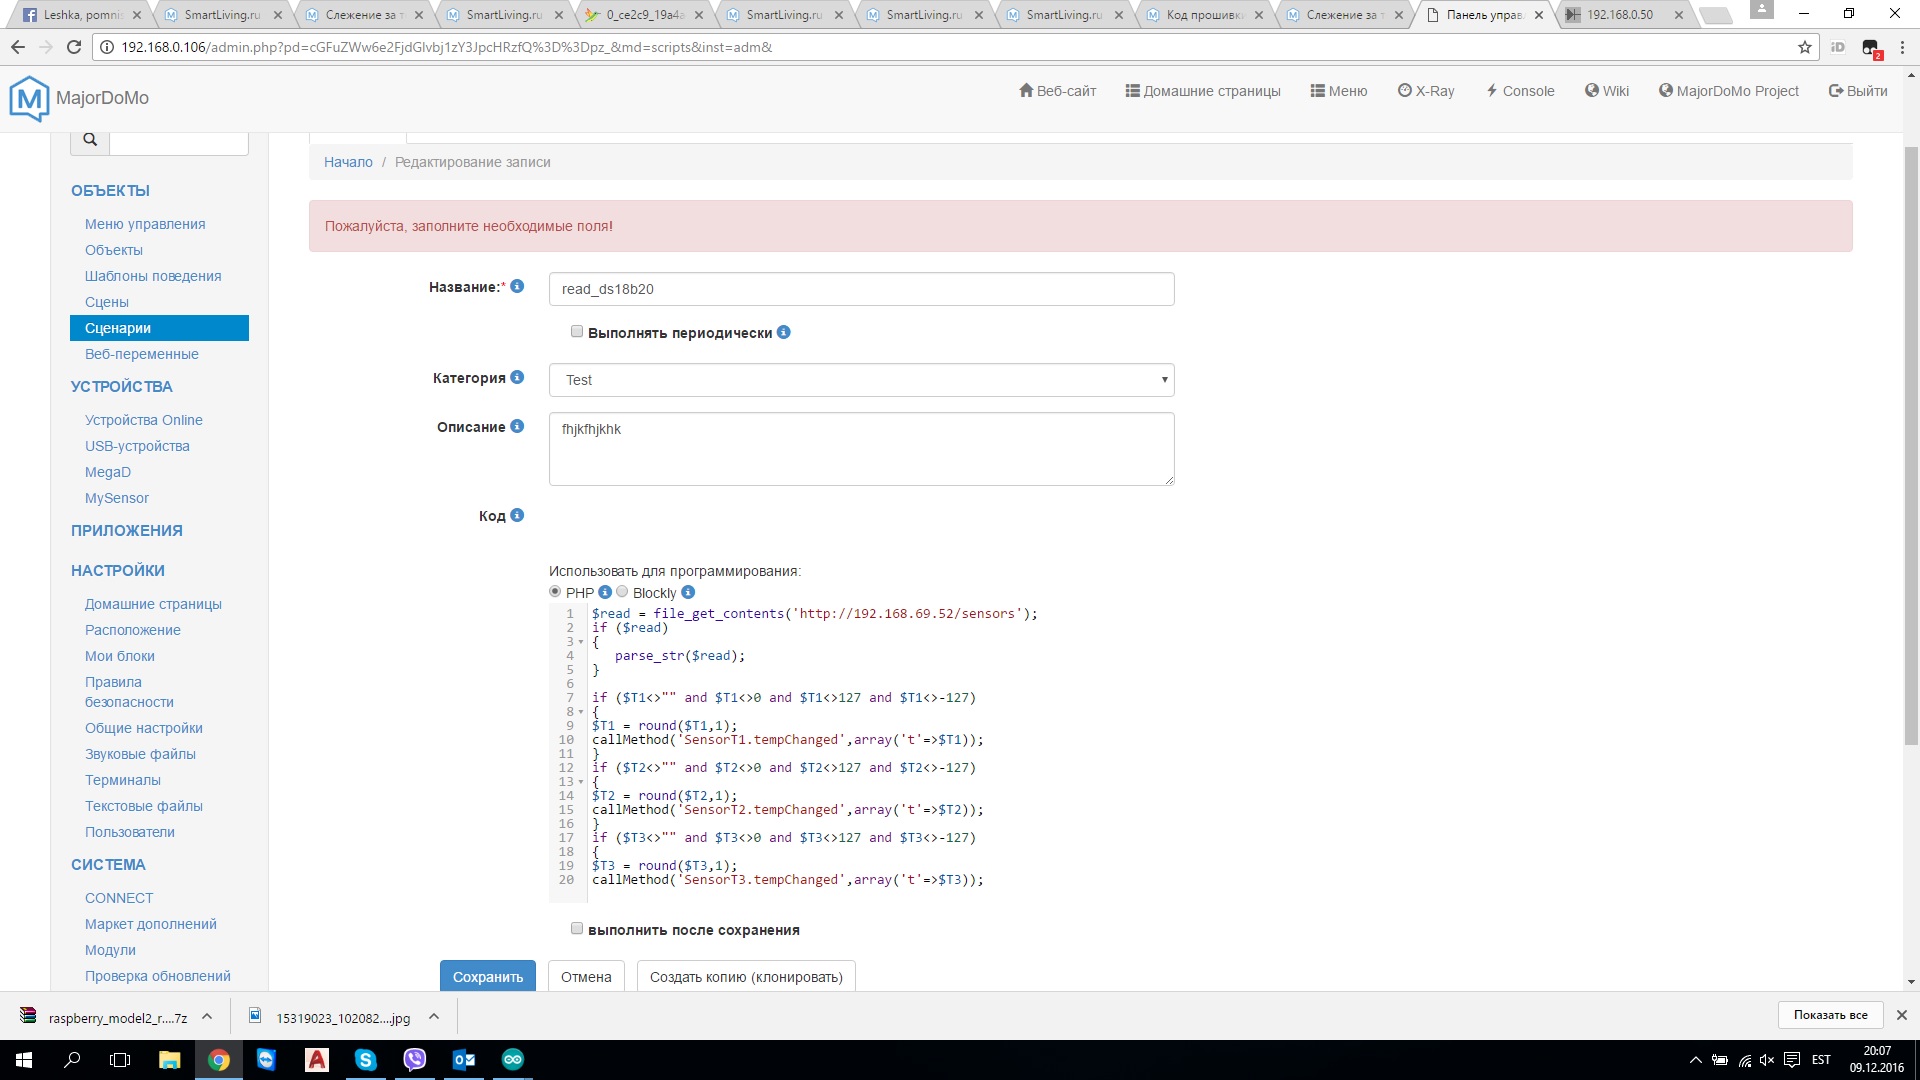Select the Blockly radio button
The image size is (1920, 1080).
(622, 592)
